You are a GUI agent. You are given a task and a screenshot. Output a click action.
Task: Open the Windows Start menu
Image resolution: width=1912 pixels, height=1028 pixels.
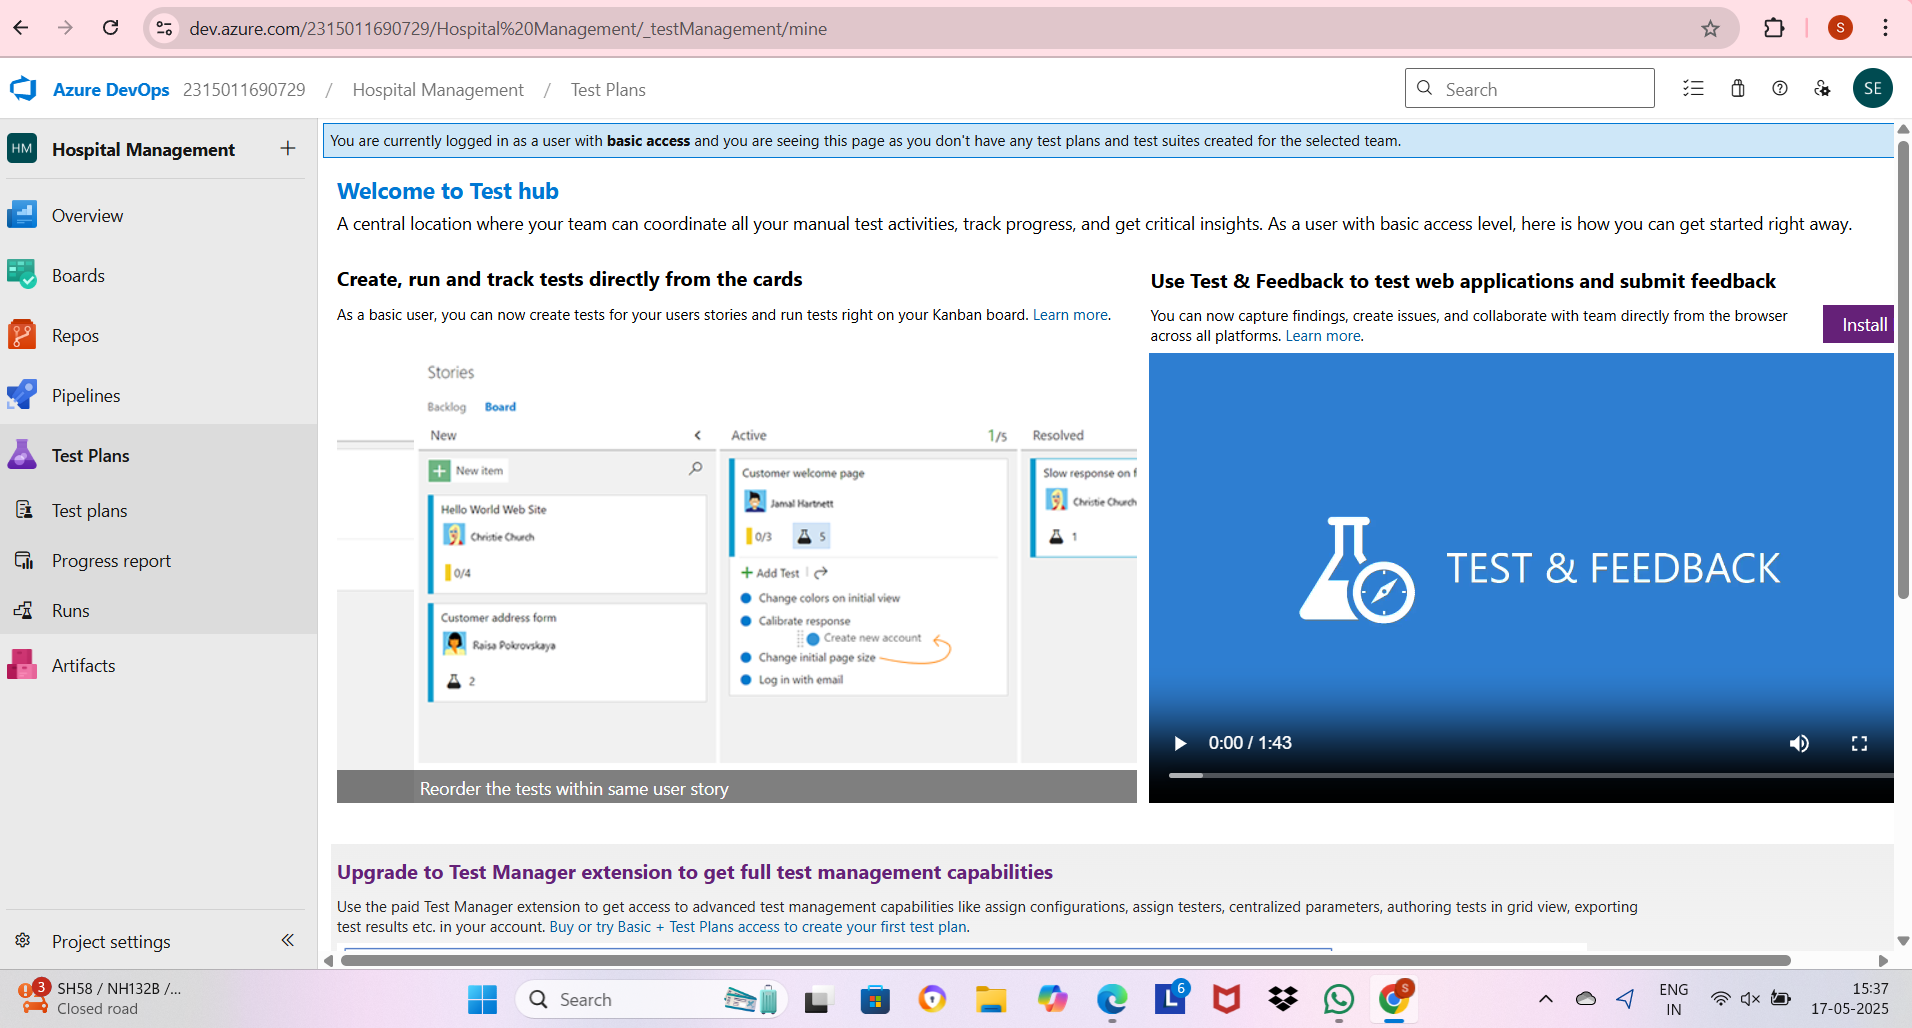tap(482, 999)
